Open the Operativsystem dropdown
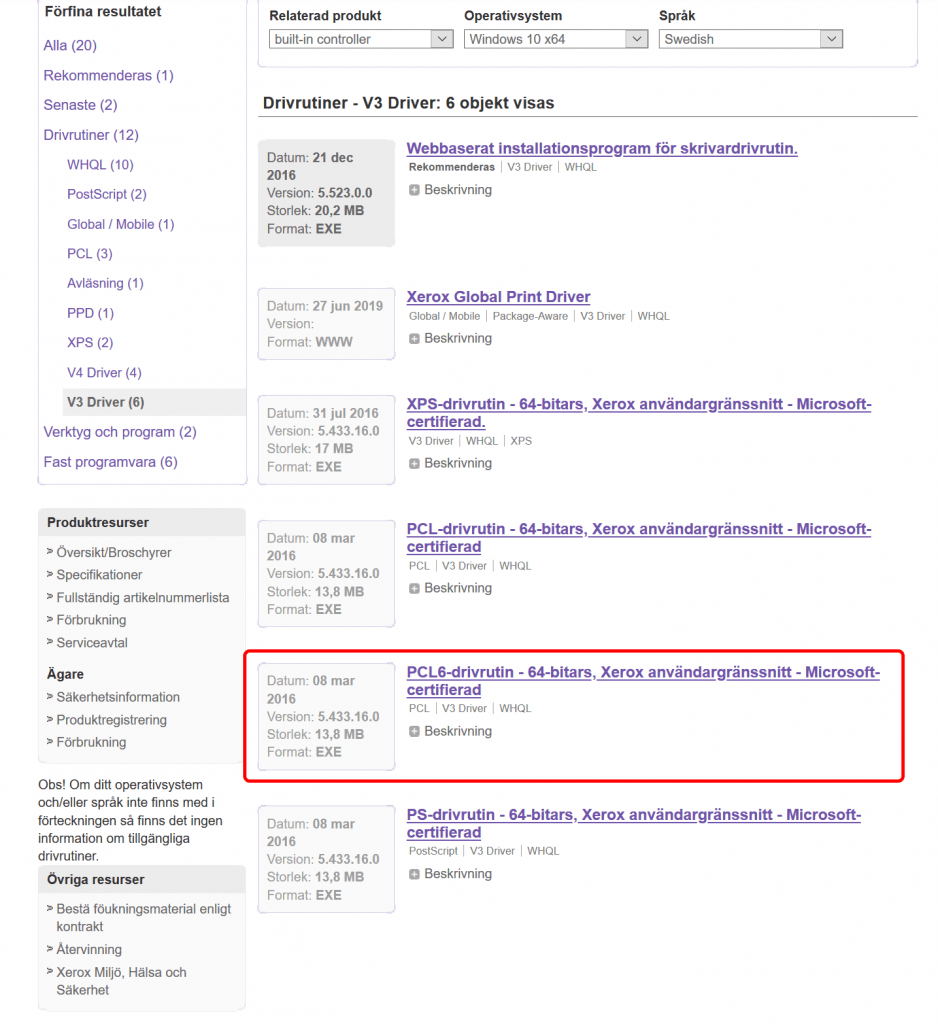The height and width of the screenshot is (1024, 938). tap(556, 39)
